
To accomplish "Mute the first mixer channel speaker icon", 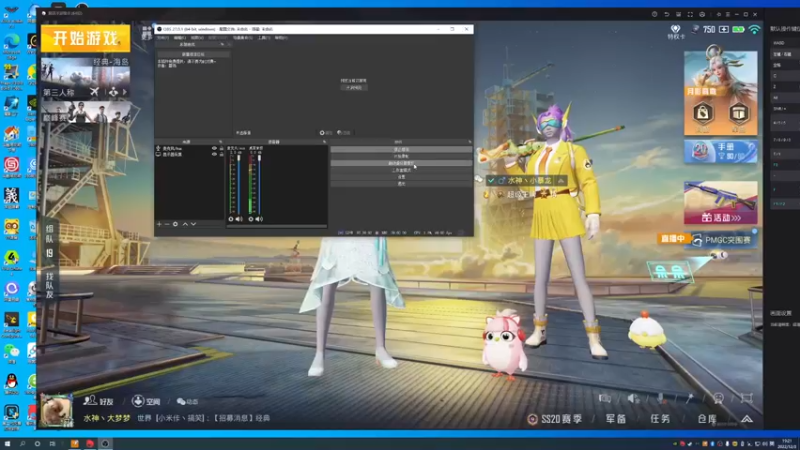I will pos(239,219).
